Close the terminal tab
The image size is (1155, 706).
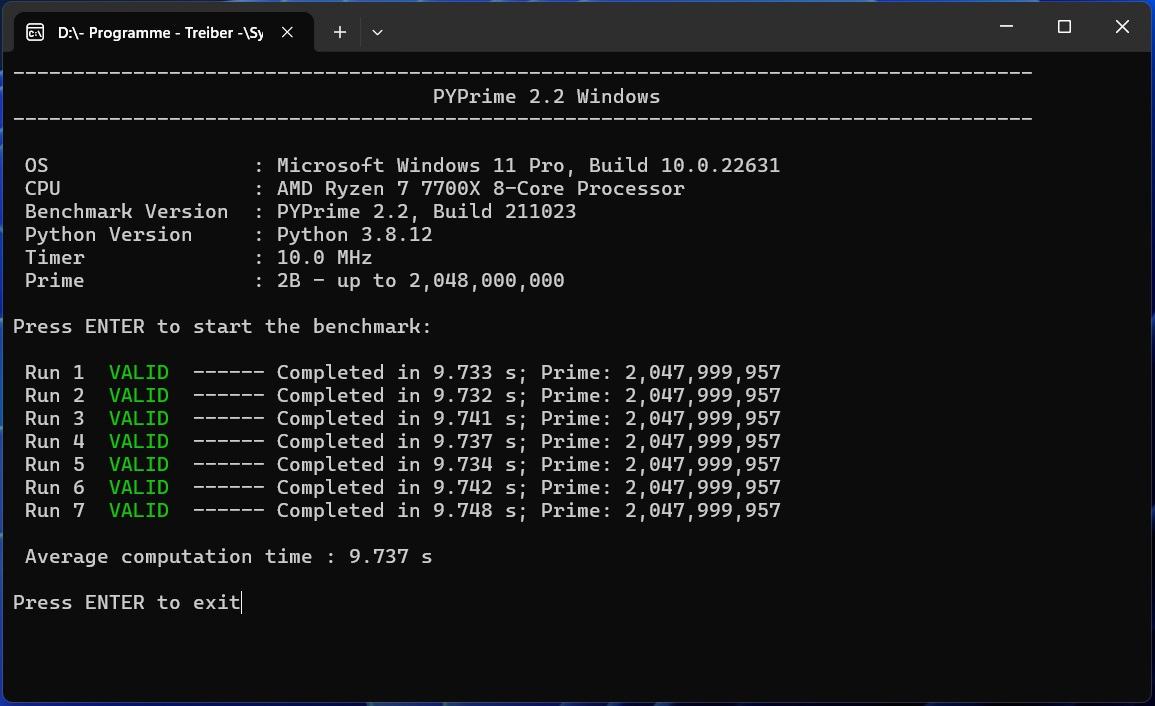click(x=287, y=32)
